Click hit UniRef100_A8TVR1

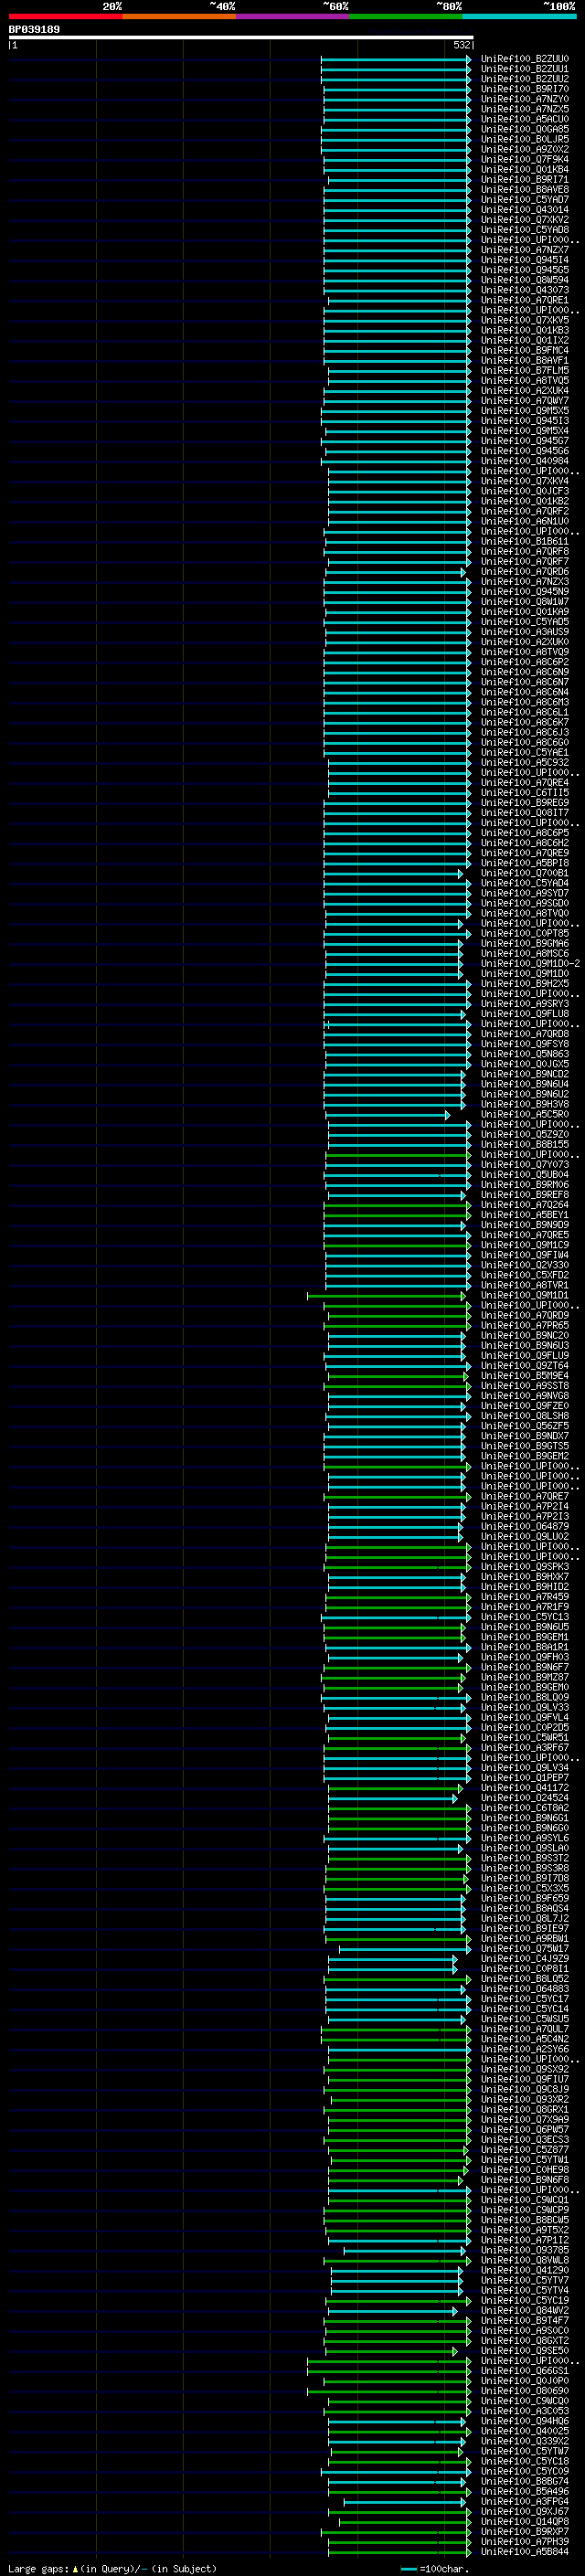pos(525,1285)
